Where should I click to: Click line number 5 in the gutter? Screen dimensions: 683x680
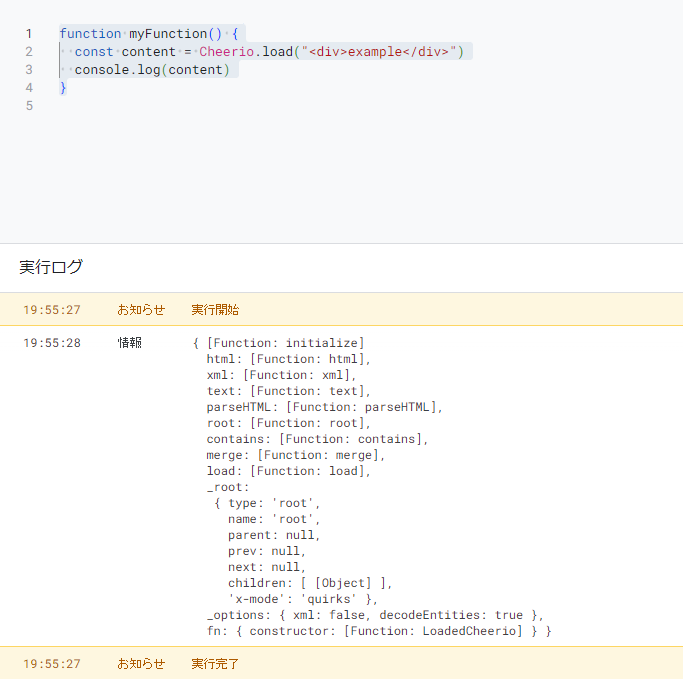(x=29, y=105)
